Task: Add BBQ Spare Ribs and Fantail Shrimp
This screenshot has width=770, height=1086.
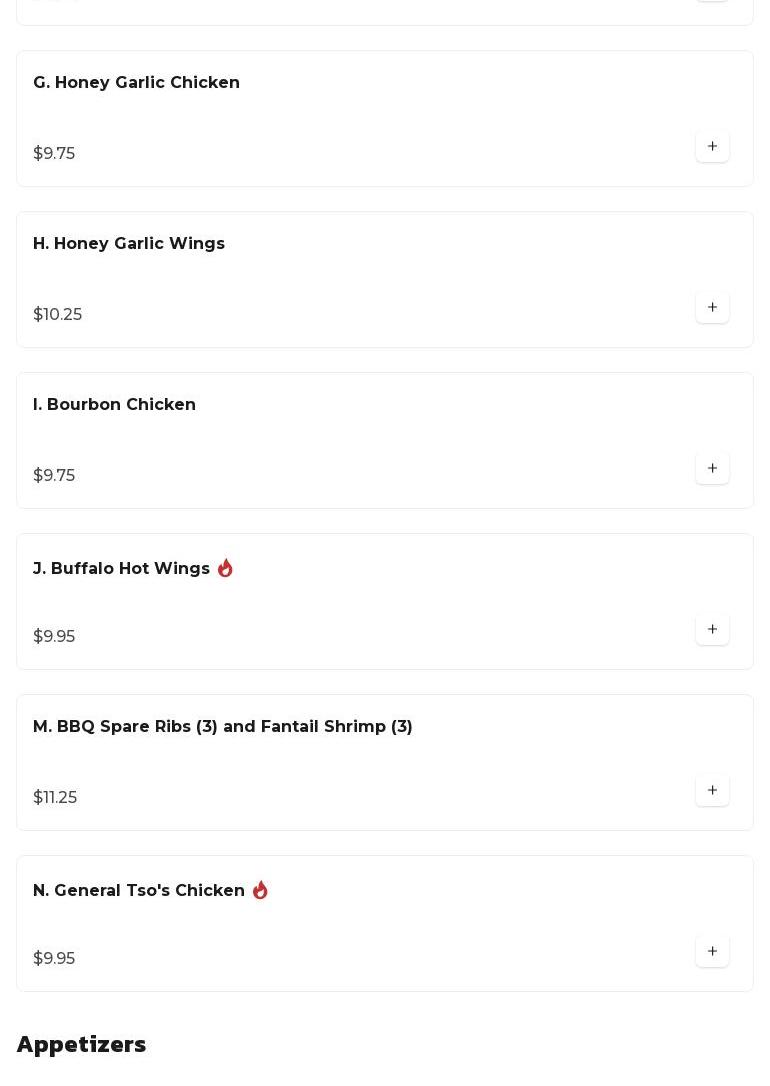Action: click(712, 790)
